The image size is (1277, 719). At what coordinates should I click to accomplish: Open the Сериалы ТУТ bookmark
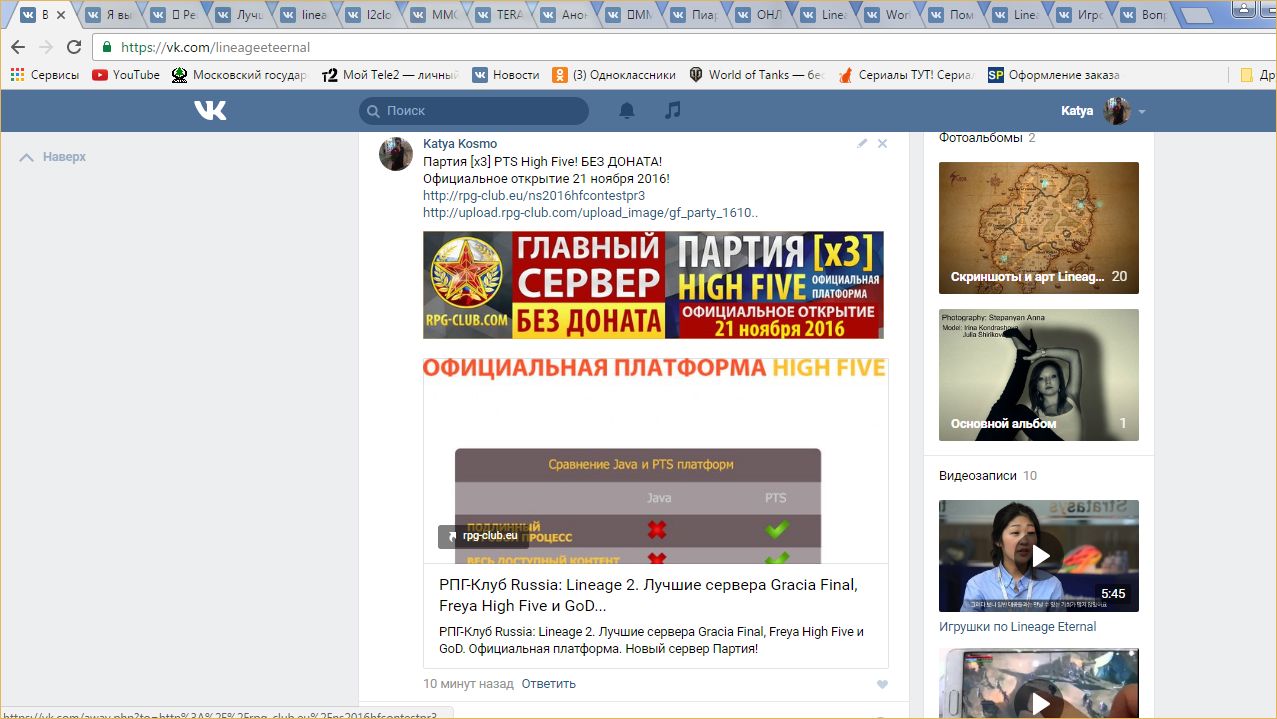tap(906, 75)
